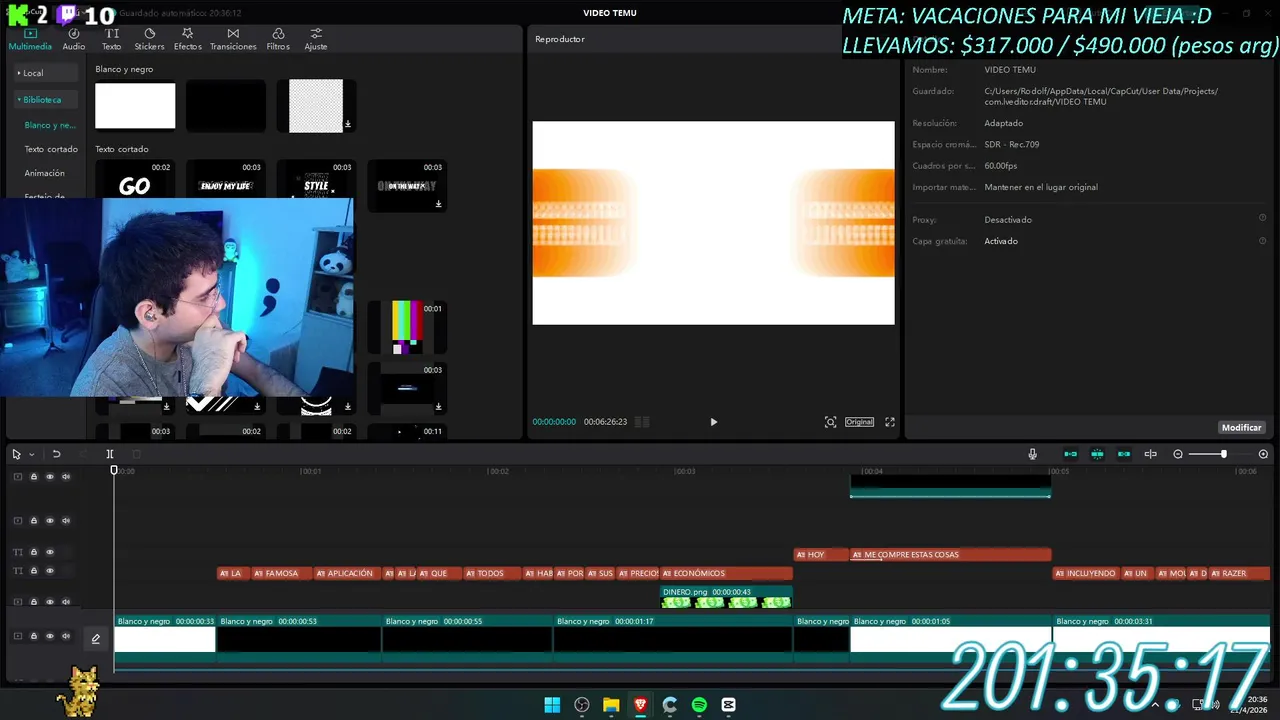The width and height of the screenshot is (1280, 720).
Task: Mute the topmost overlay track
Action: [x=66, y=477]
